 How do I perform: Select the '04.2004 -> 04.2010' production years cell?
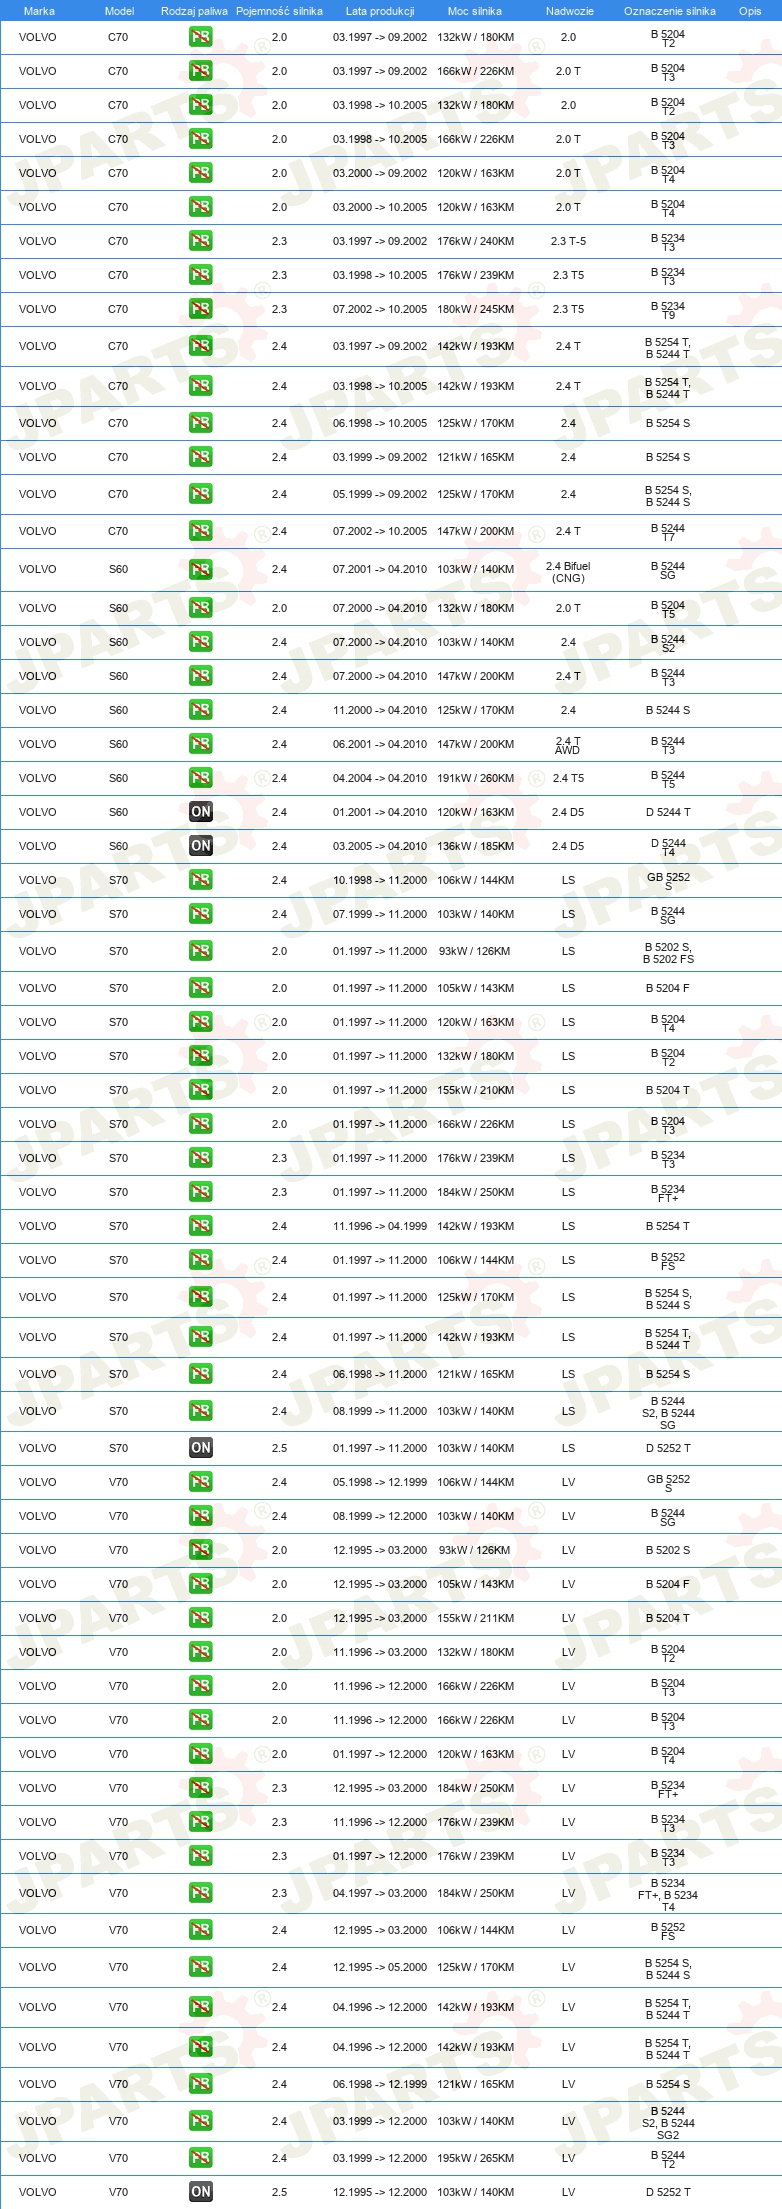coord(380,778)
